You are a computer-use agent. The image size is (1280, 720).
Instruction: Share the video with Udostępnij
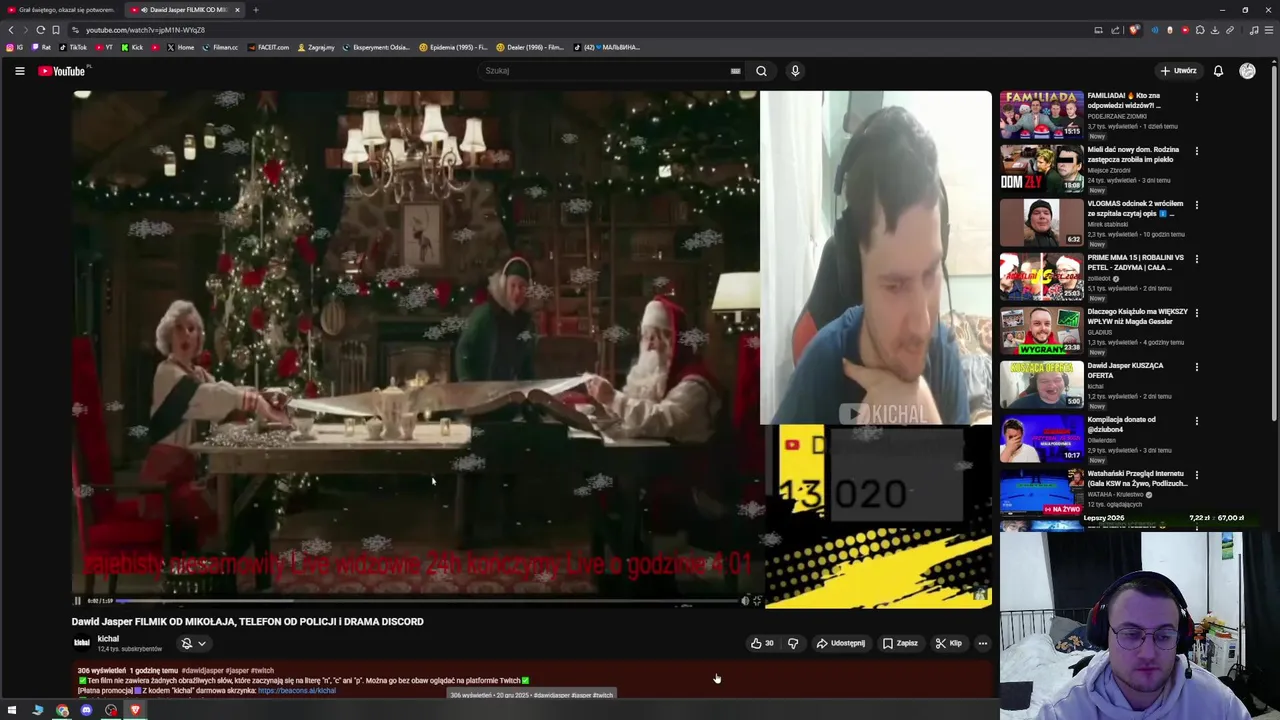click(841, 643)
